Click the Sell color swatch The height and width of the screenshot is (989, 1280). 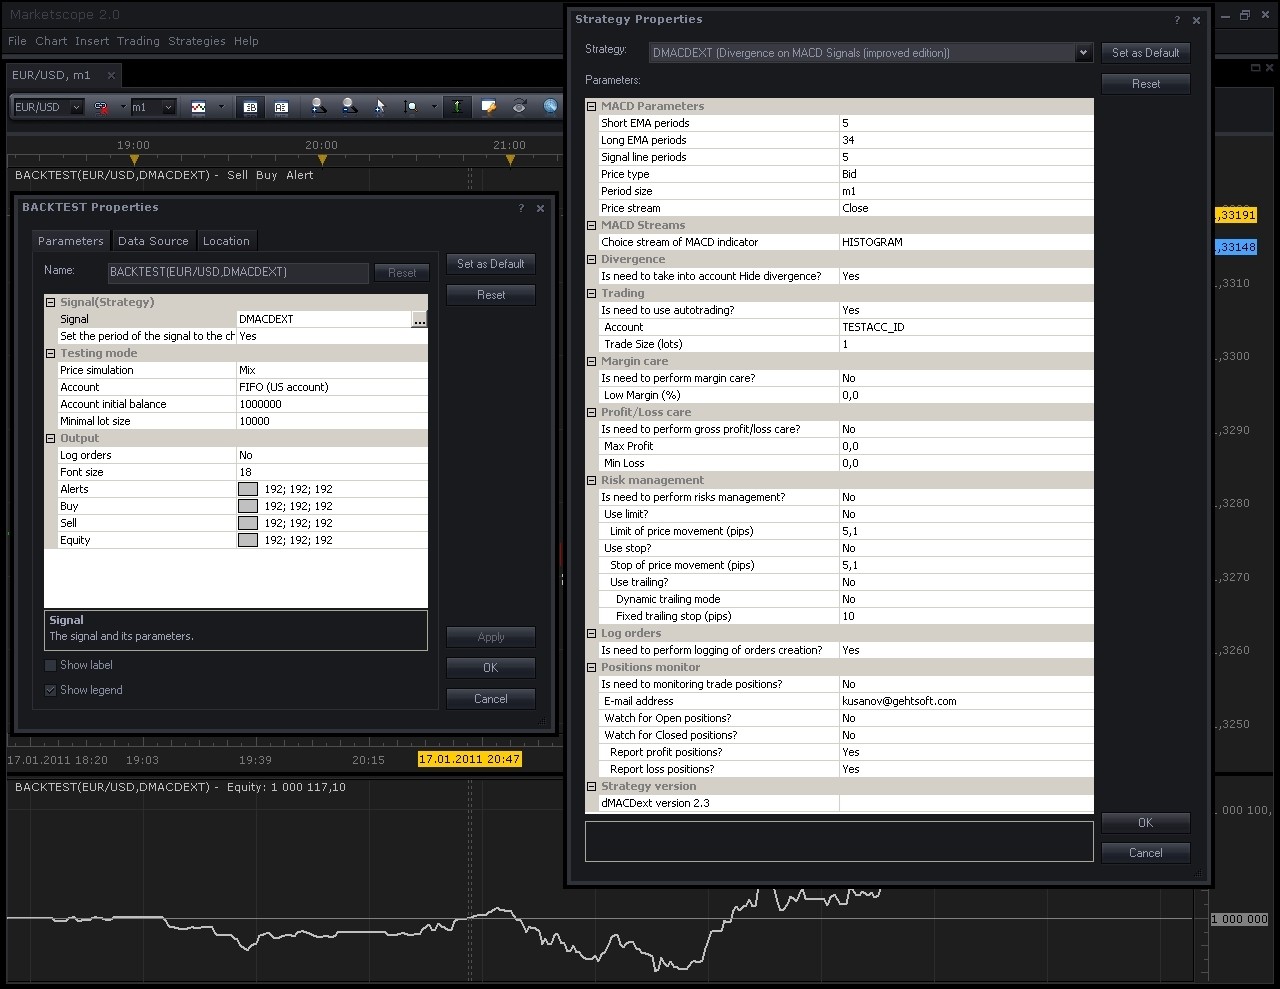coord(248,523)
